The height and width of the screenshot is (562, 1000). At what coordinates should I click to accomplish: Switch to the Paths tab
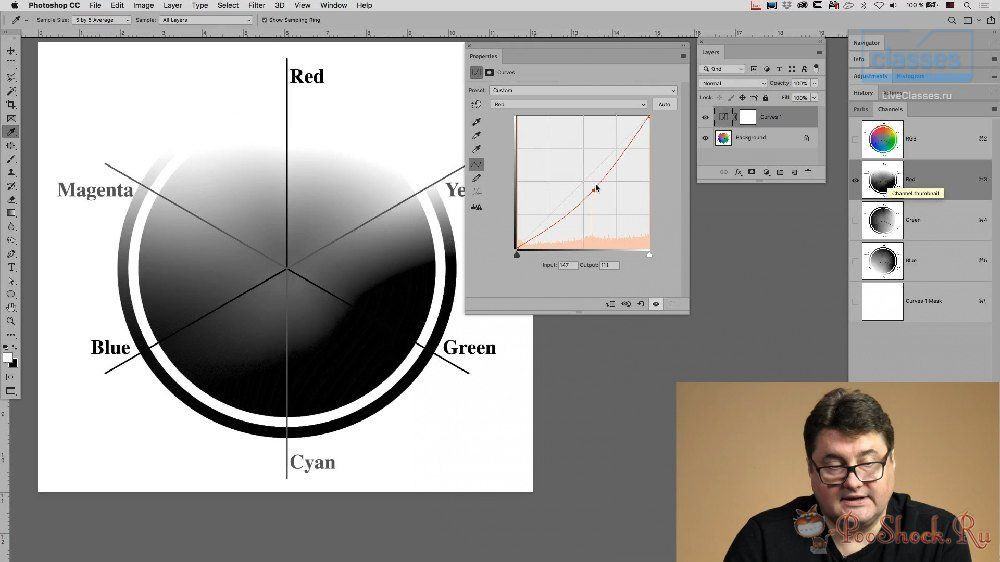(x=861, y=109)
